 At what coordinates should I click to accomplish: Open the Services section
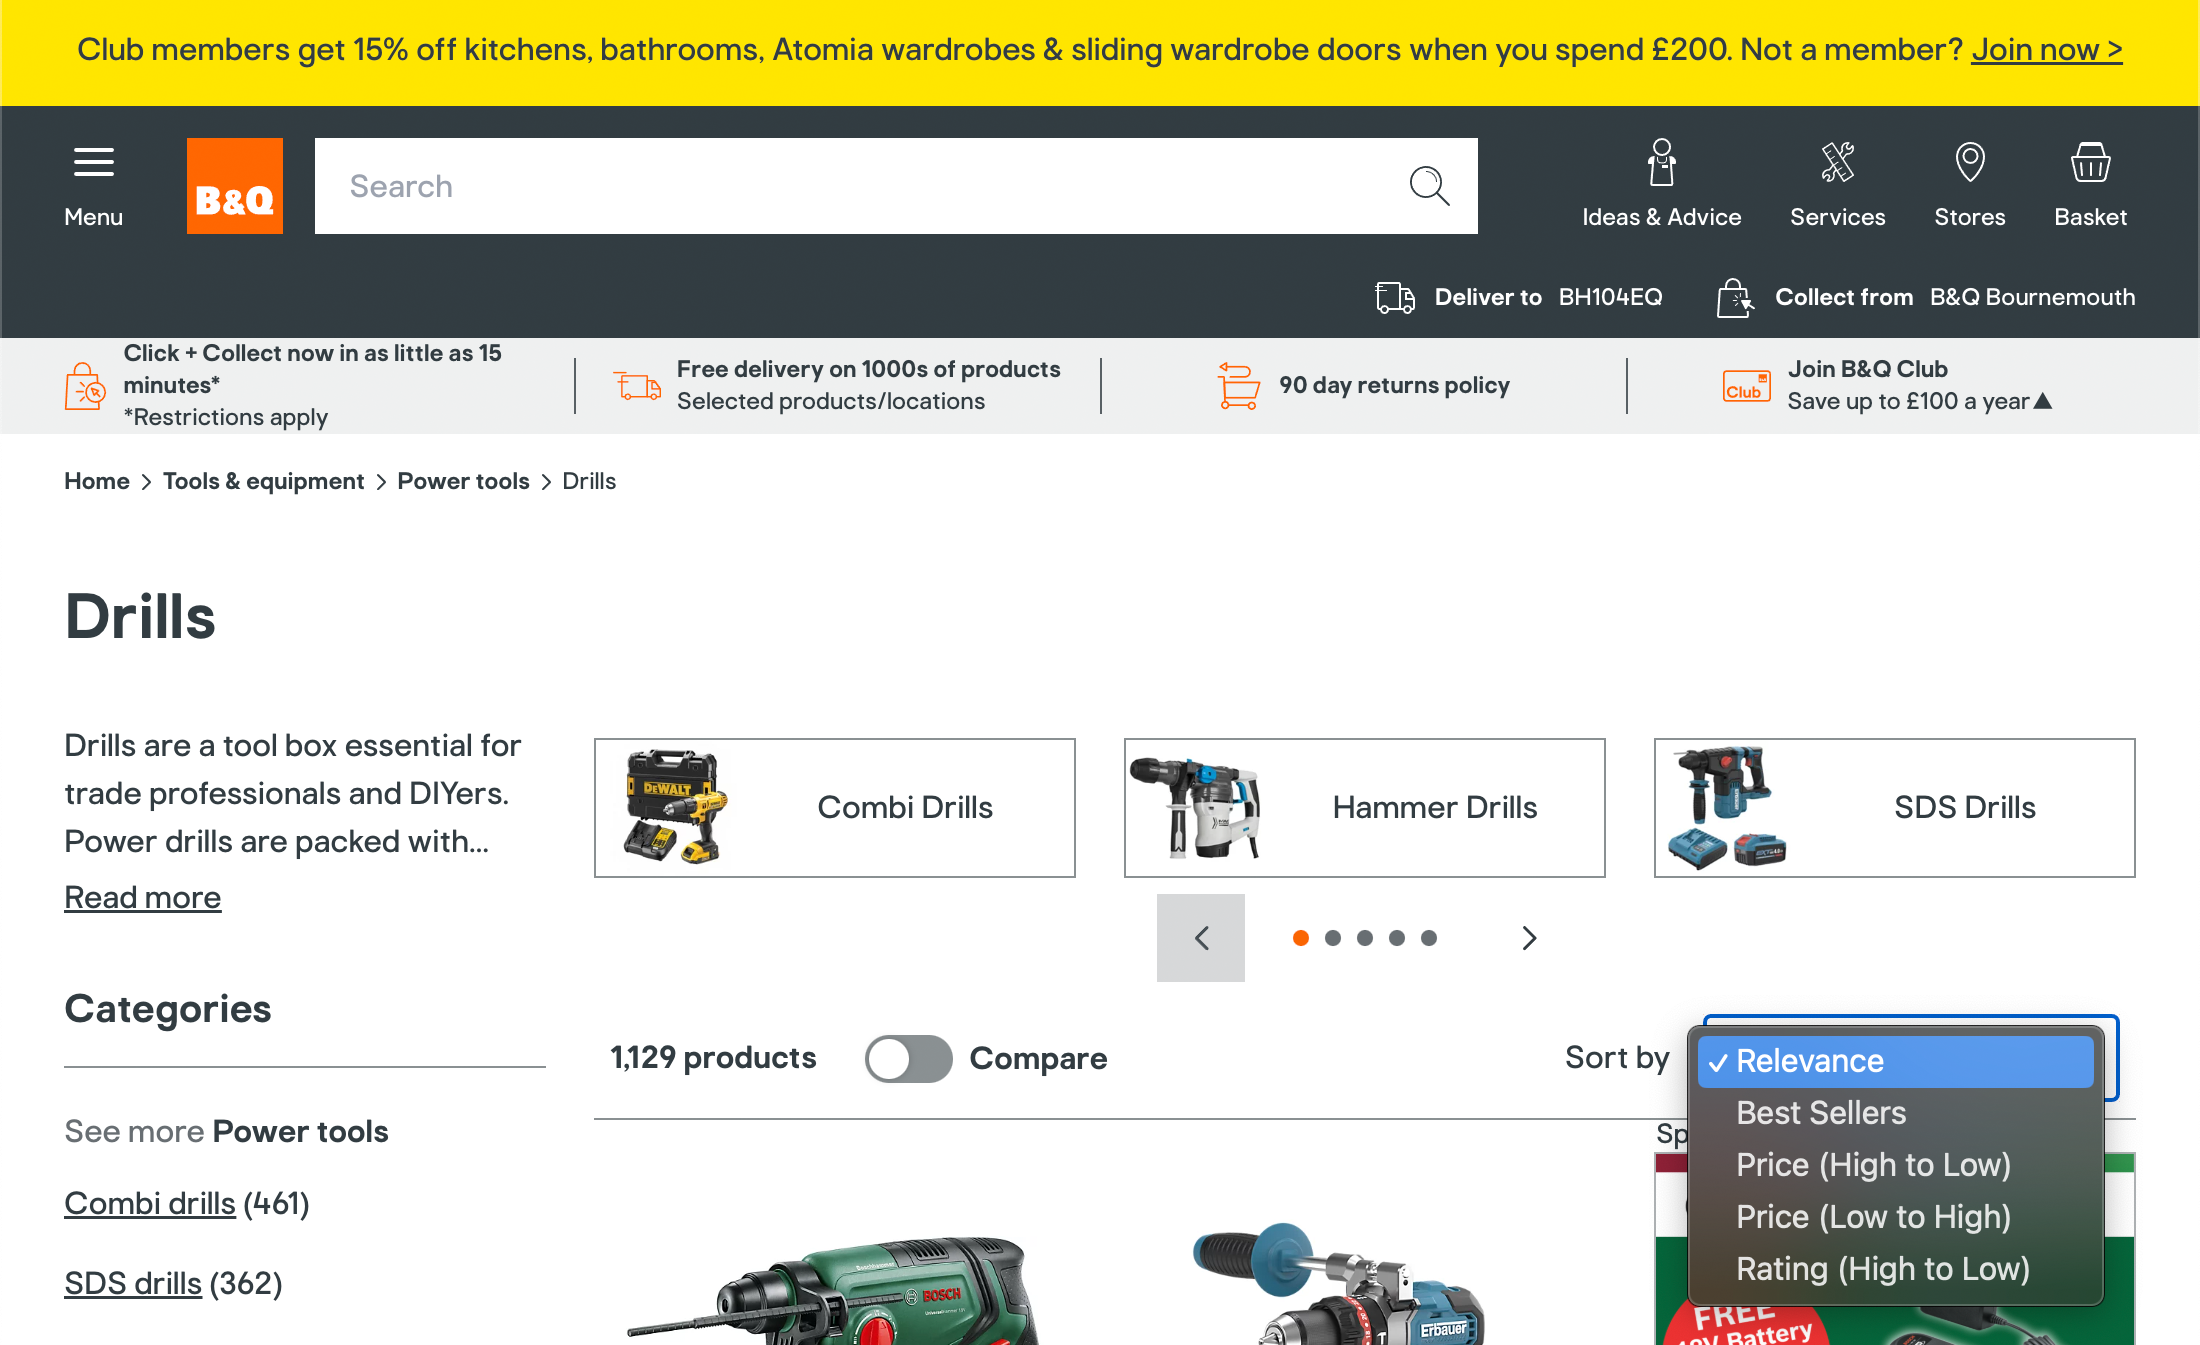tap(1838, 185)
